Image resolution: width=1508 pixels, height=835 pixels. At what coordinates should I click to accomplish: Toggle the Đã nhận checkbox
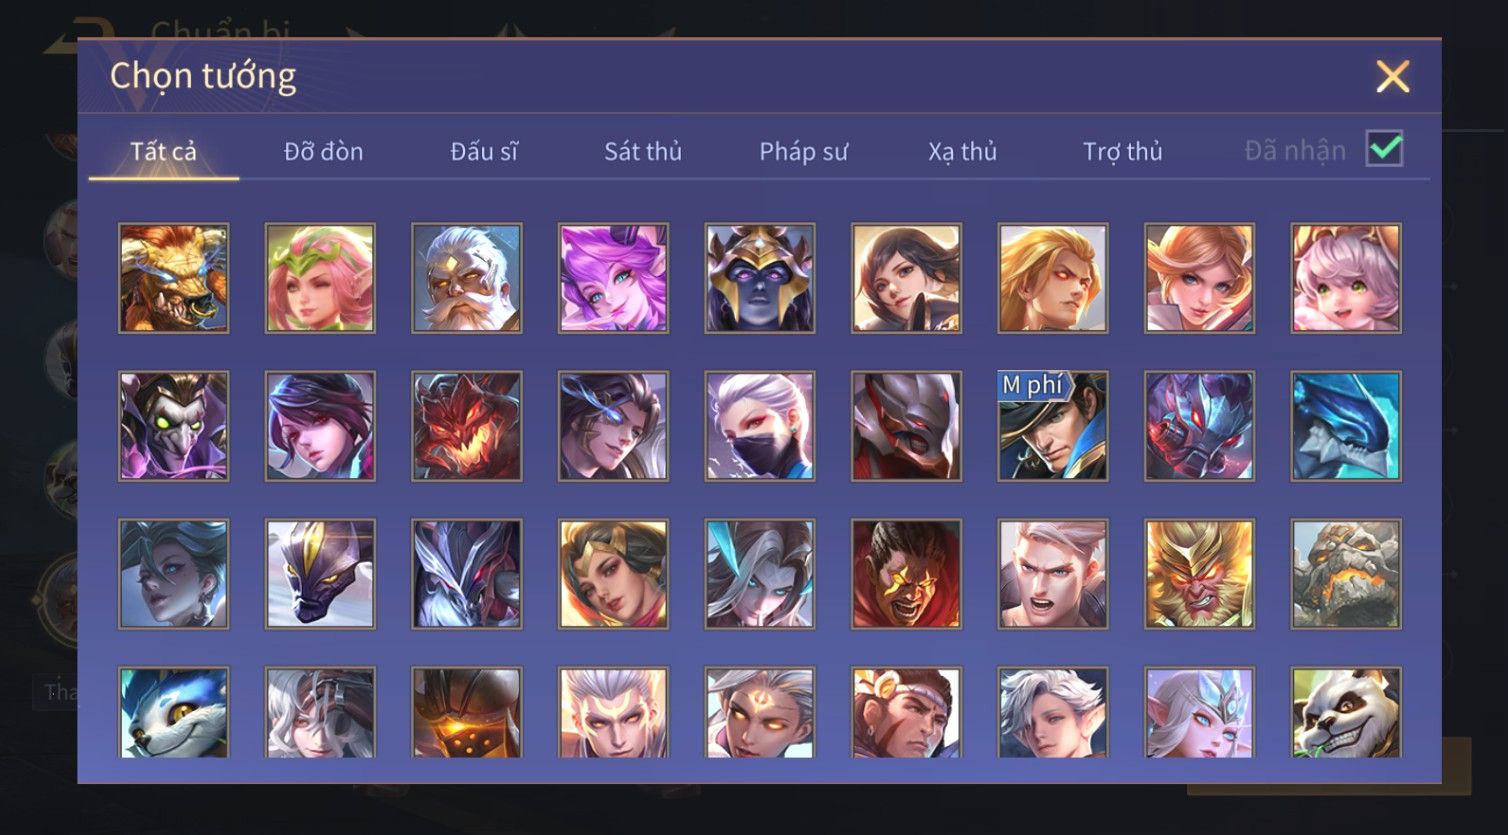pos(1385,149)
